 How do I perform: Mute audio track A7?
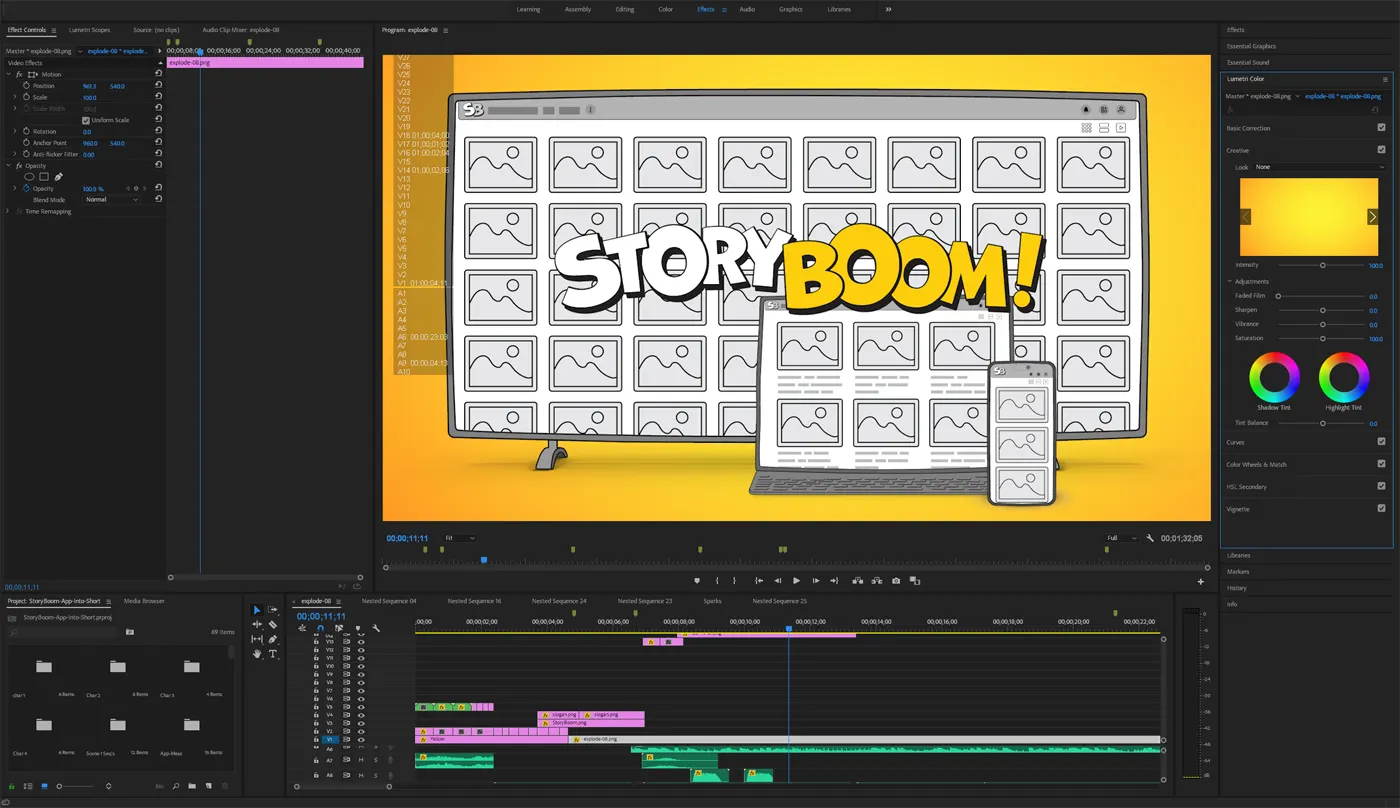pyautogui.click(x=361, y=760)
